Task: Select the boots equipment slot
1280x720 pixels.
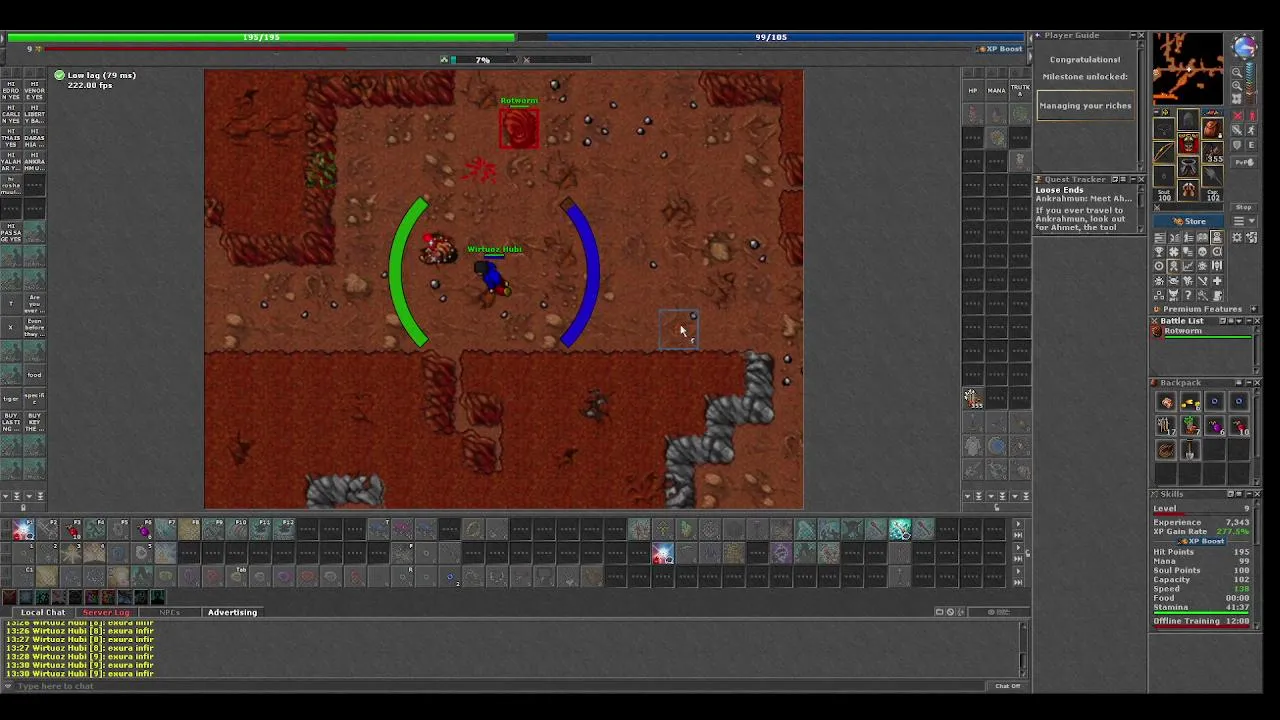Action: point(1188,189)
